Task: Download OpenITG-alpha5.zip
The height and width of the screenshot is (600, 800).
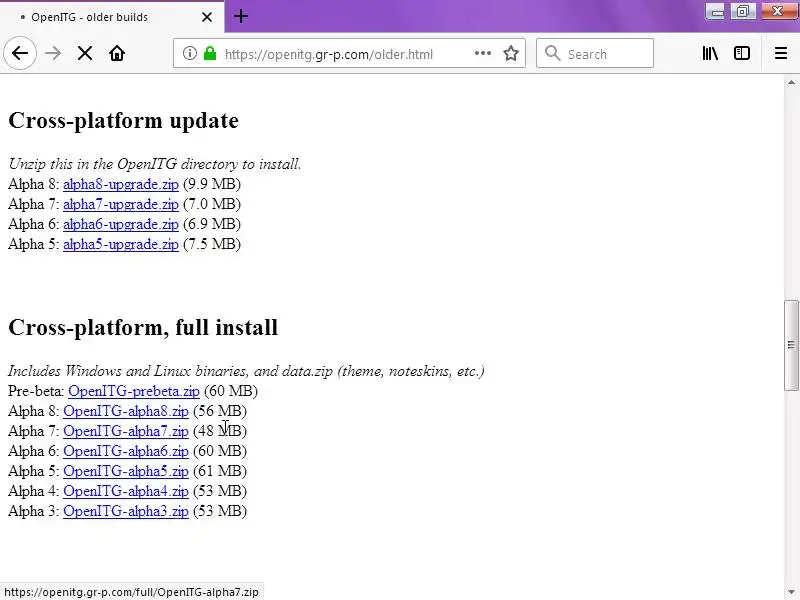Action: (x=126, y=471)
